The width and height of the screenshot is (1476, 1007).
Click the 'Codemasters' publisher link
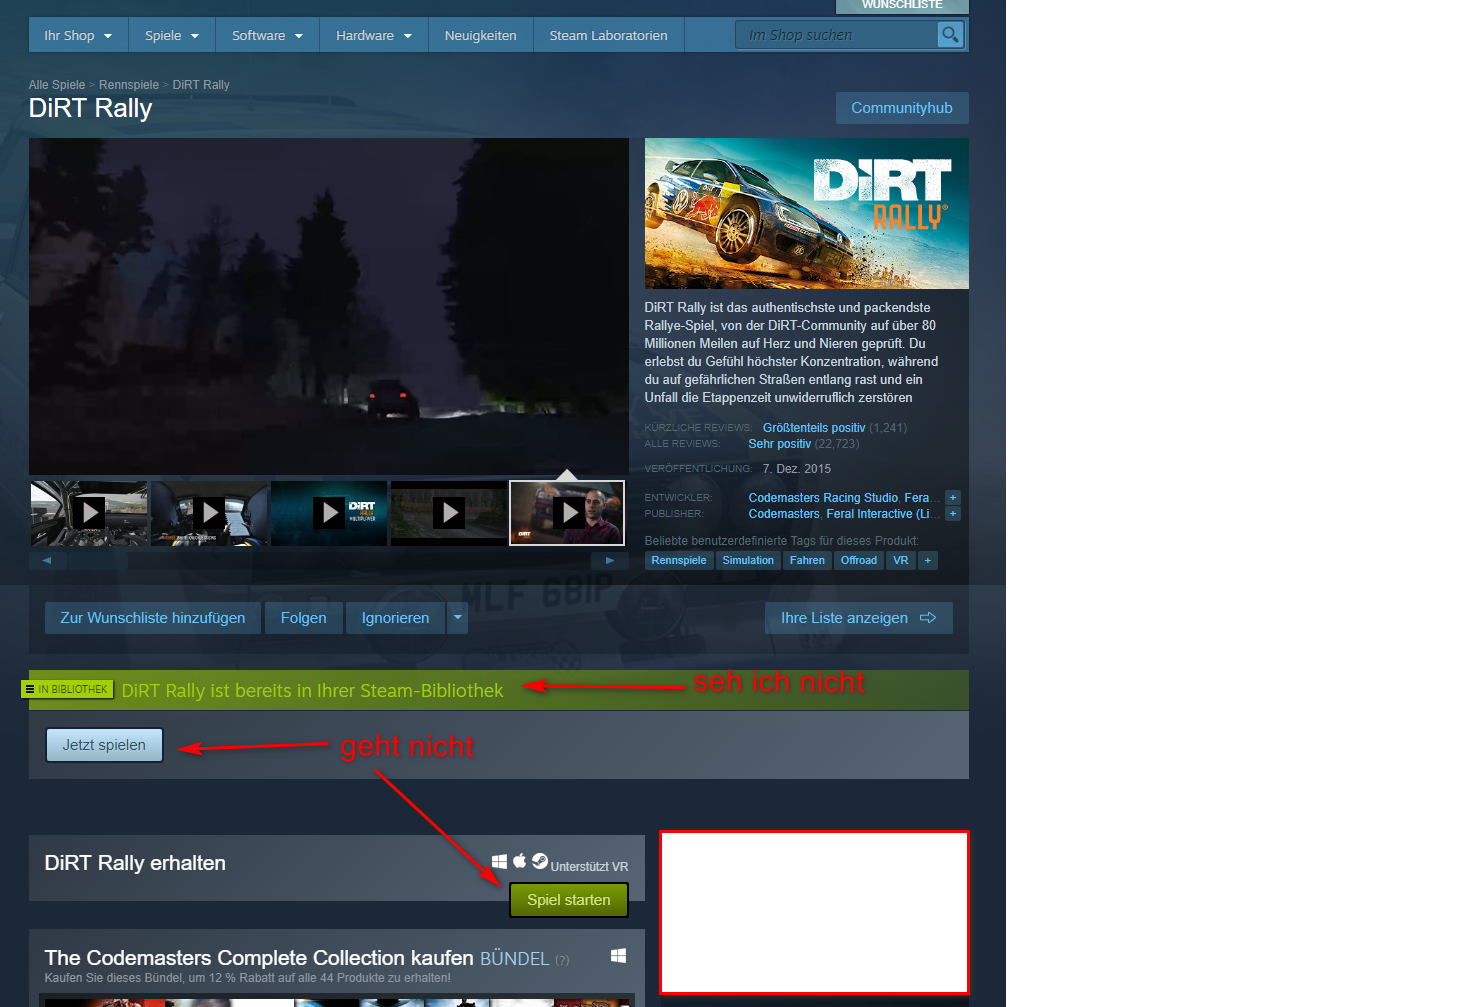coord(784,514)
